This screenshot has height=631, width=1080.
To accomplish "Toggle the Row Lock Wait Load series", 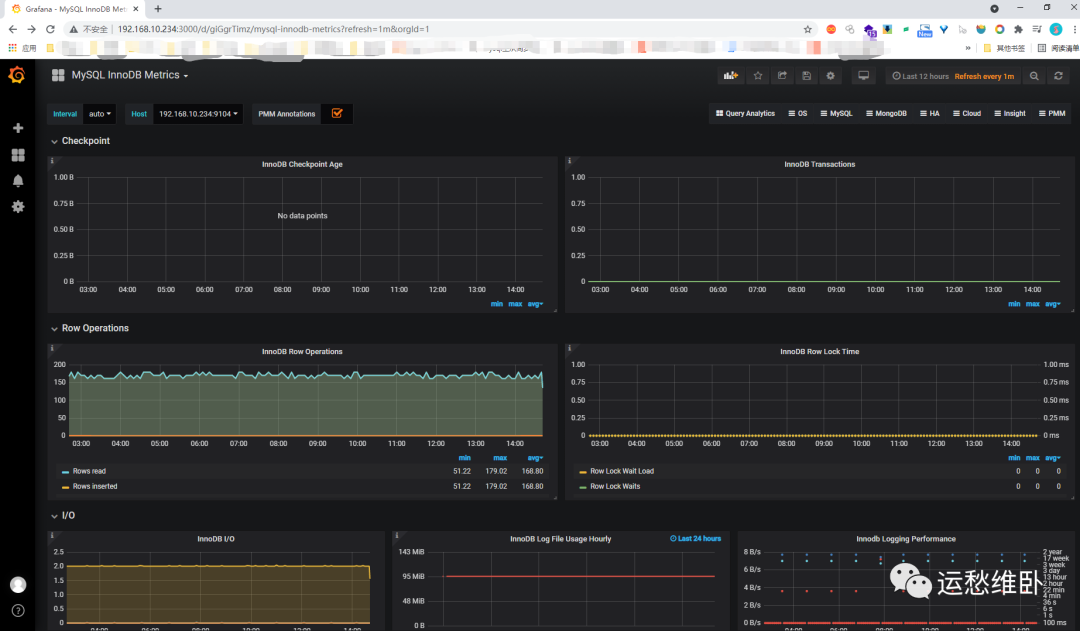I will click(x=622, y=471).
